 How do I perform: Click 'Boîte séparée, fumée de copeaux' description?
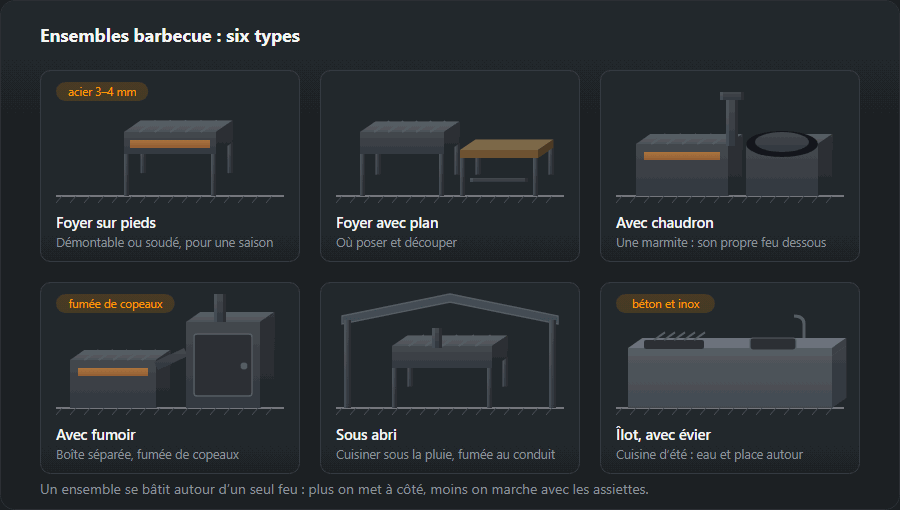coord(148,454)
